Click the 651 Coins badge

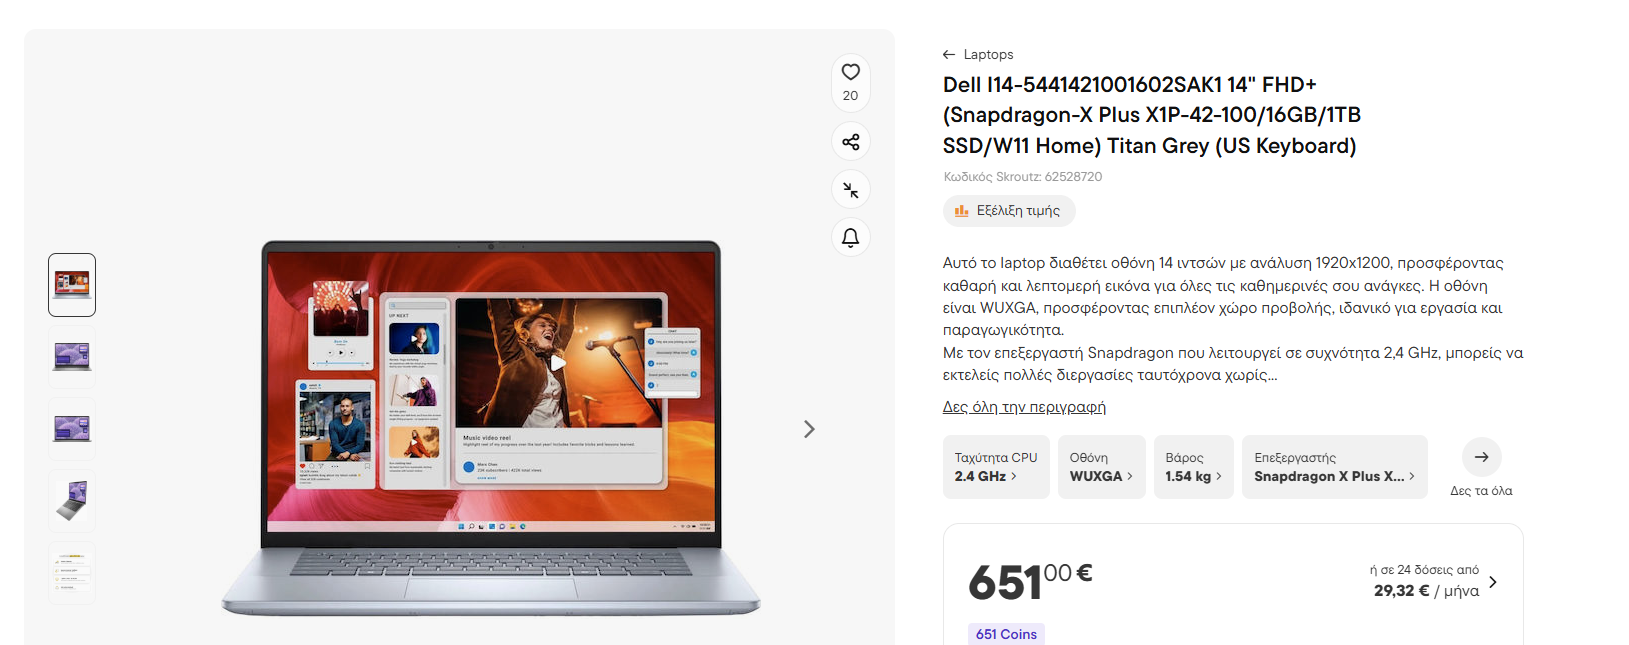1006,634
